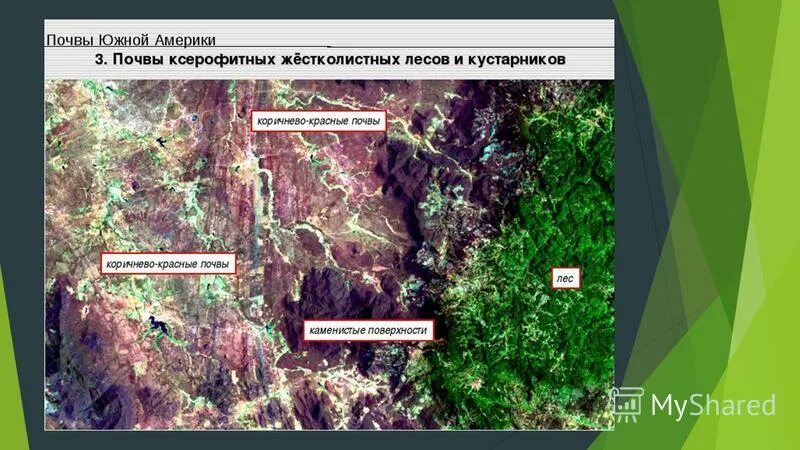800x450 pixels.
Task: Click the 'лес' label on the forest
Action: pyautogui.click(x=565, y=279)
